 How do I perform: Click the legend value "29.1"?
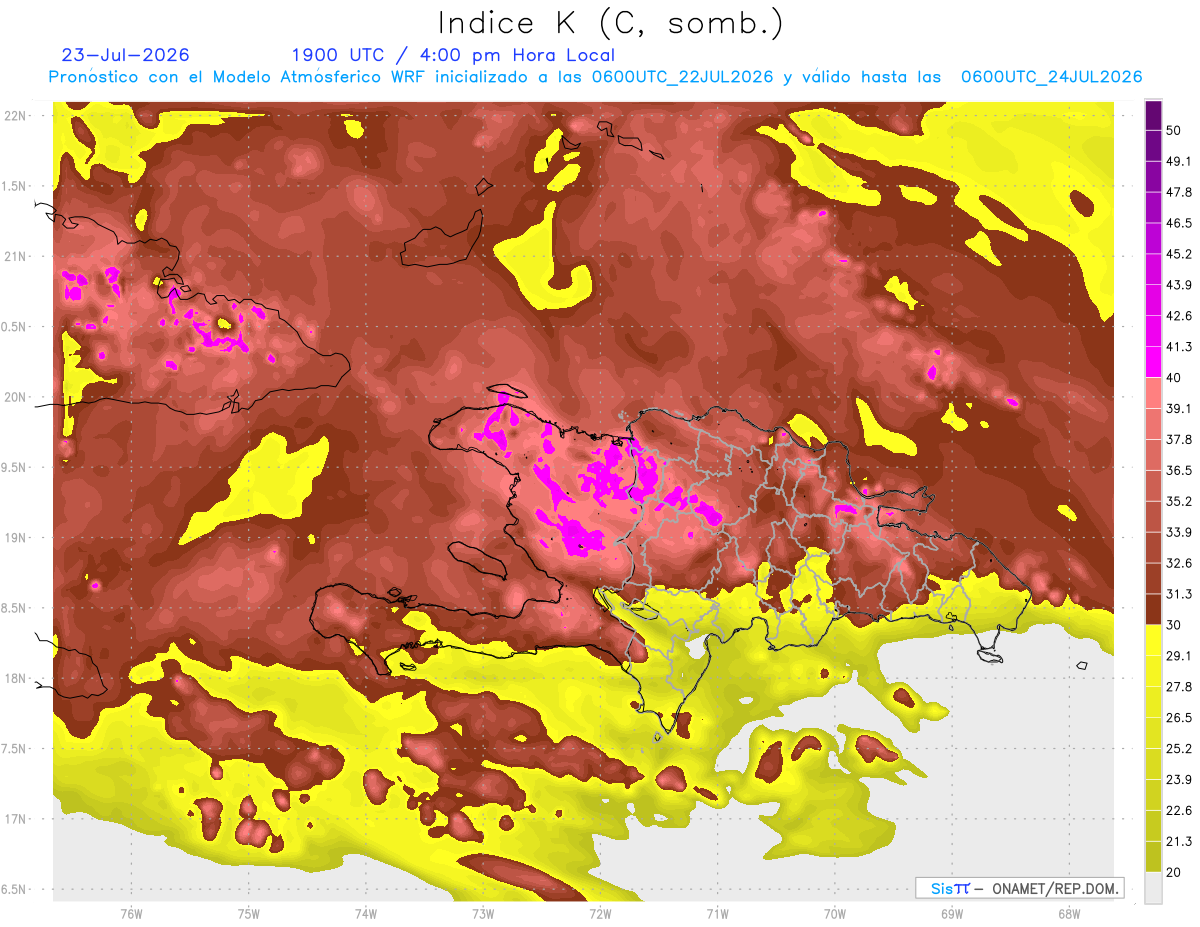tap(1179, 656)
